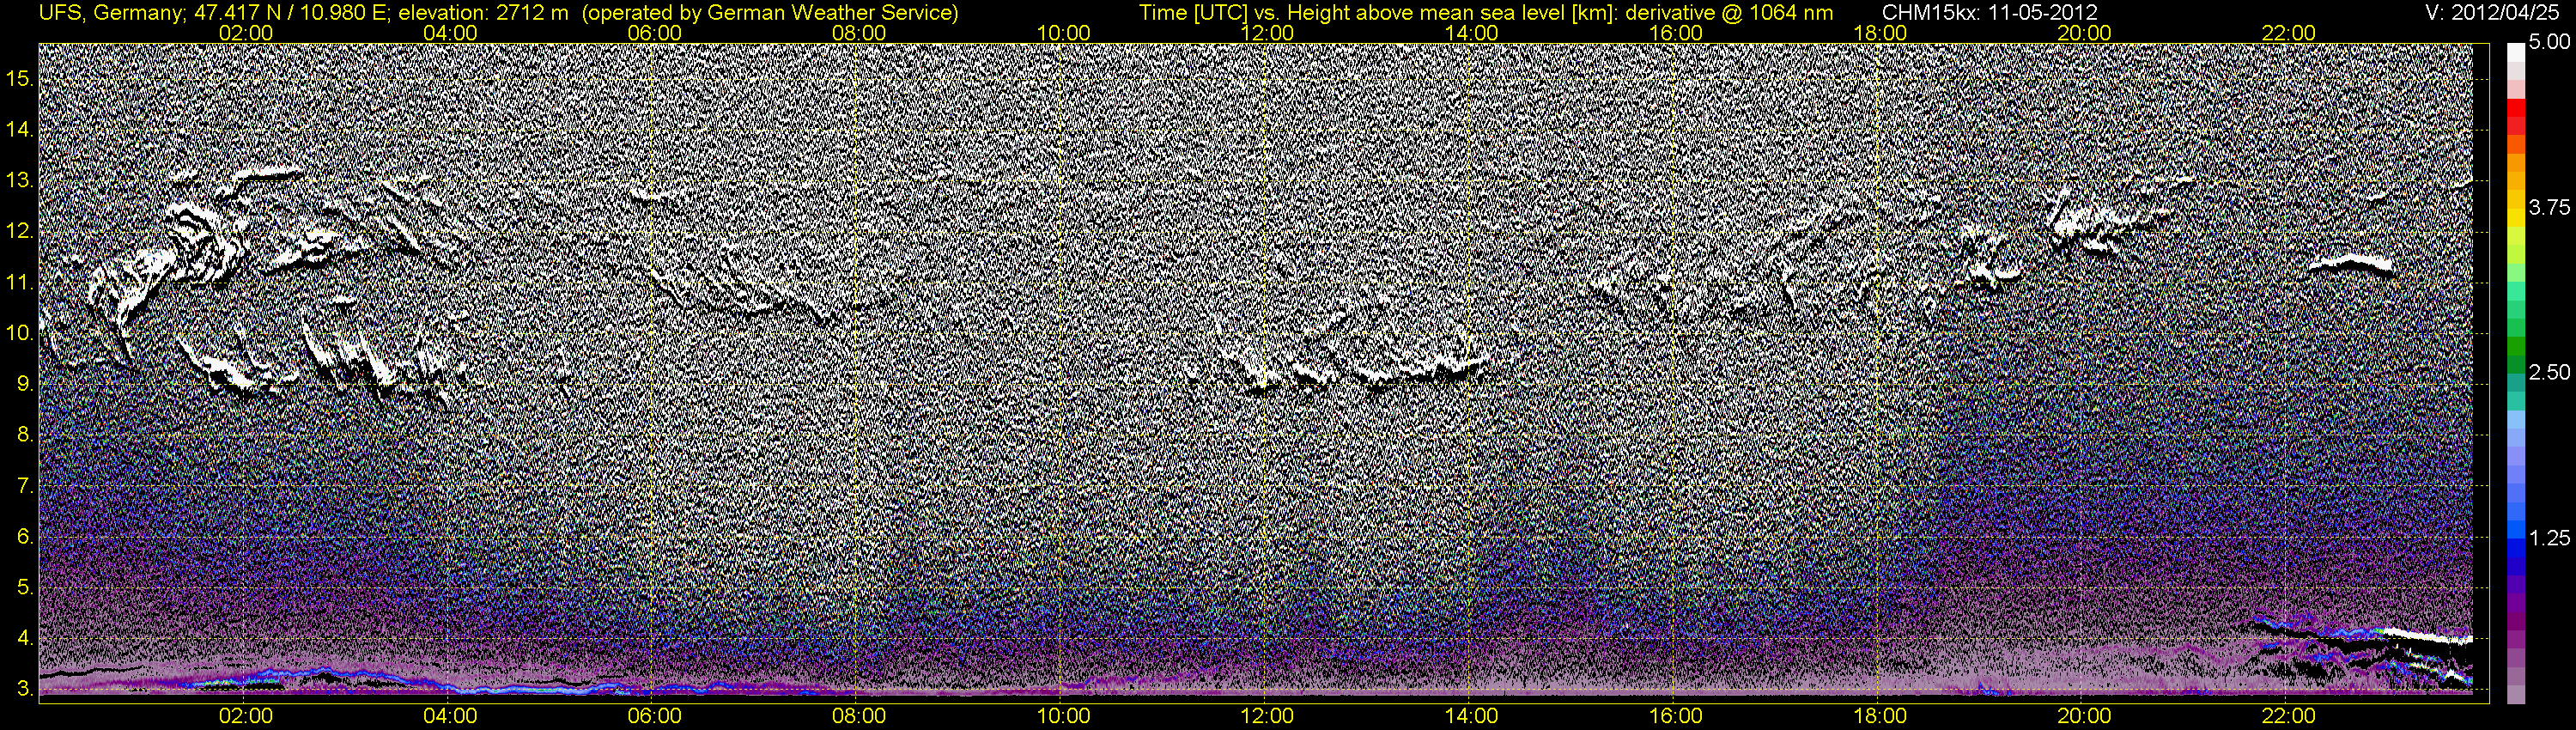The width and height of the screenshot is (2576, 730).
Task: Select 04:00 on the bottom time axis
Action: [x=450, y=716]
